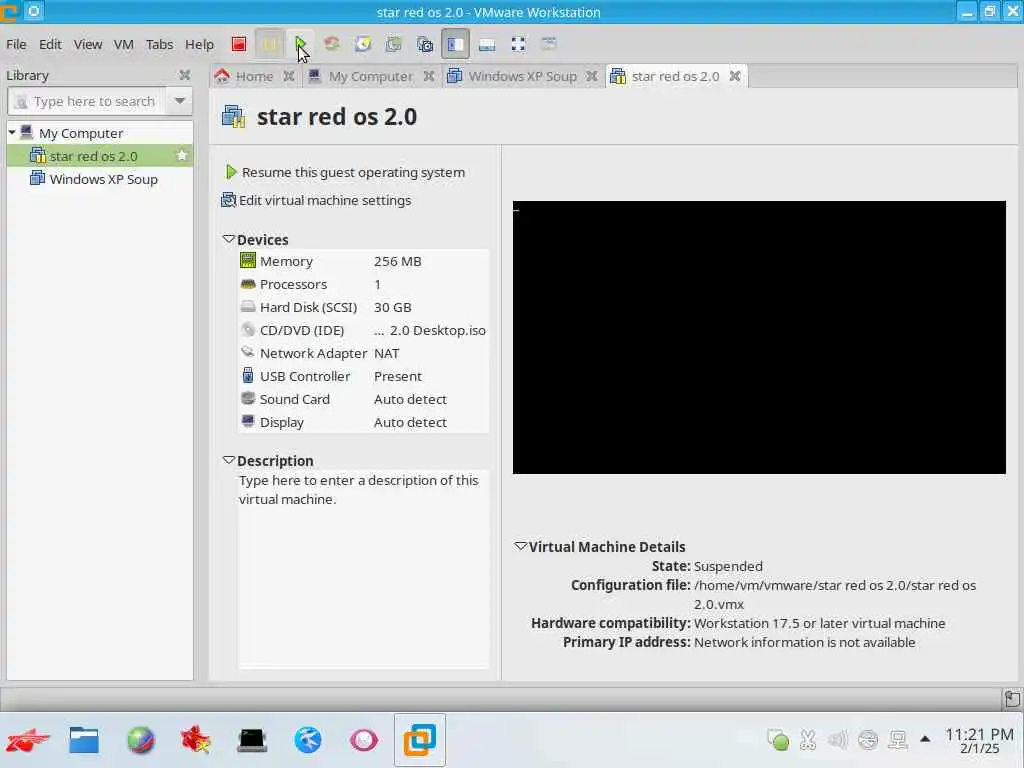Open the Tabs menu
The height and width of the screenshot is (768, 1024).
click(x=159, y=44)
